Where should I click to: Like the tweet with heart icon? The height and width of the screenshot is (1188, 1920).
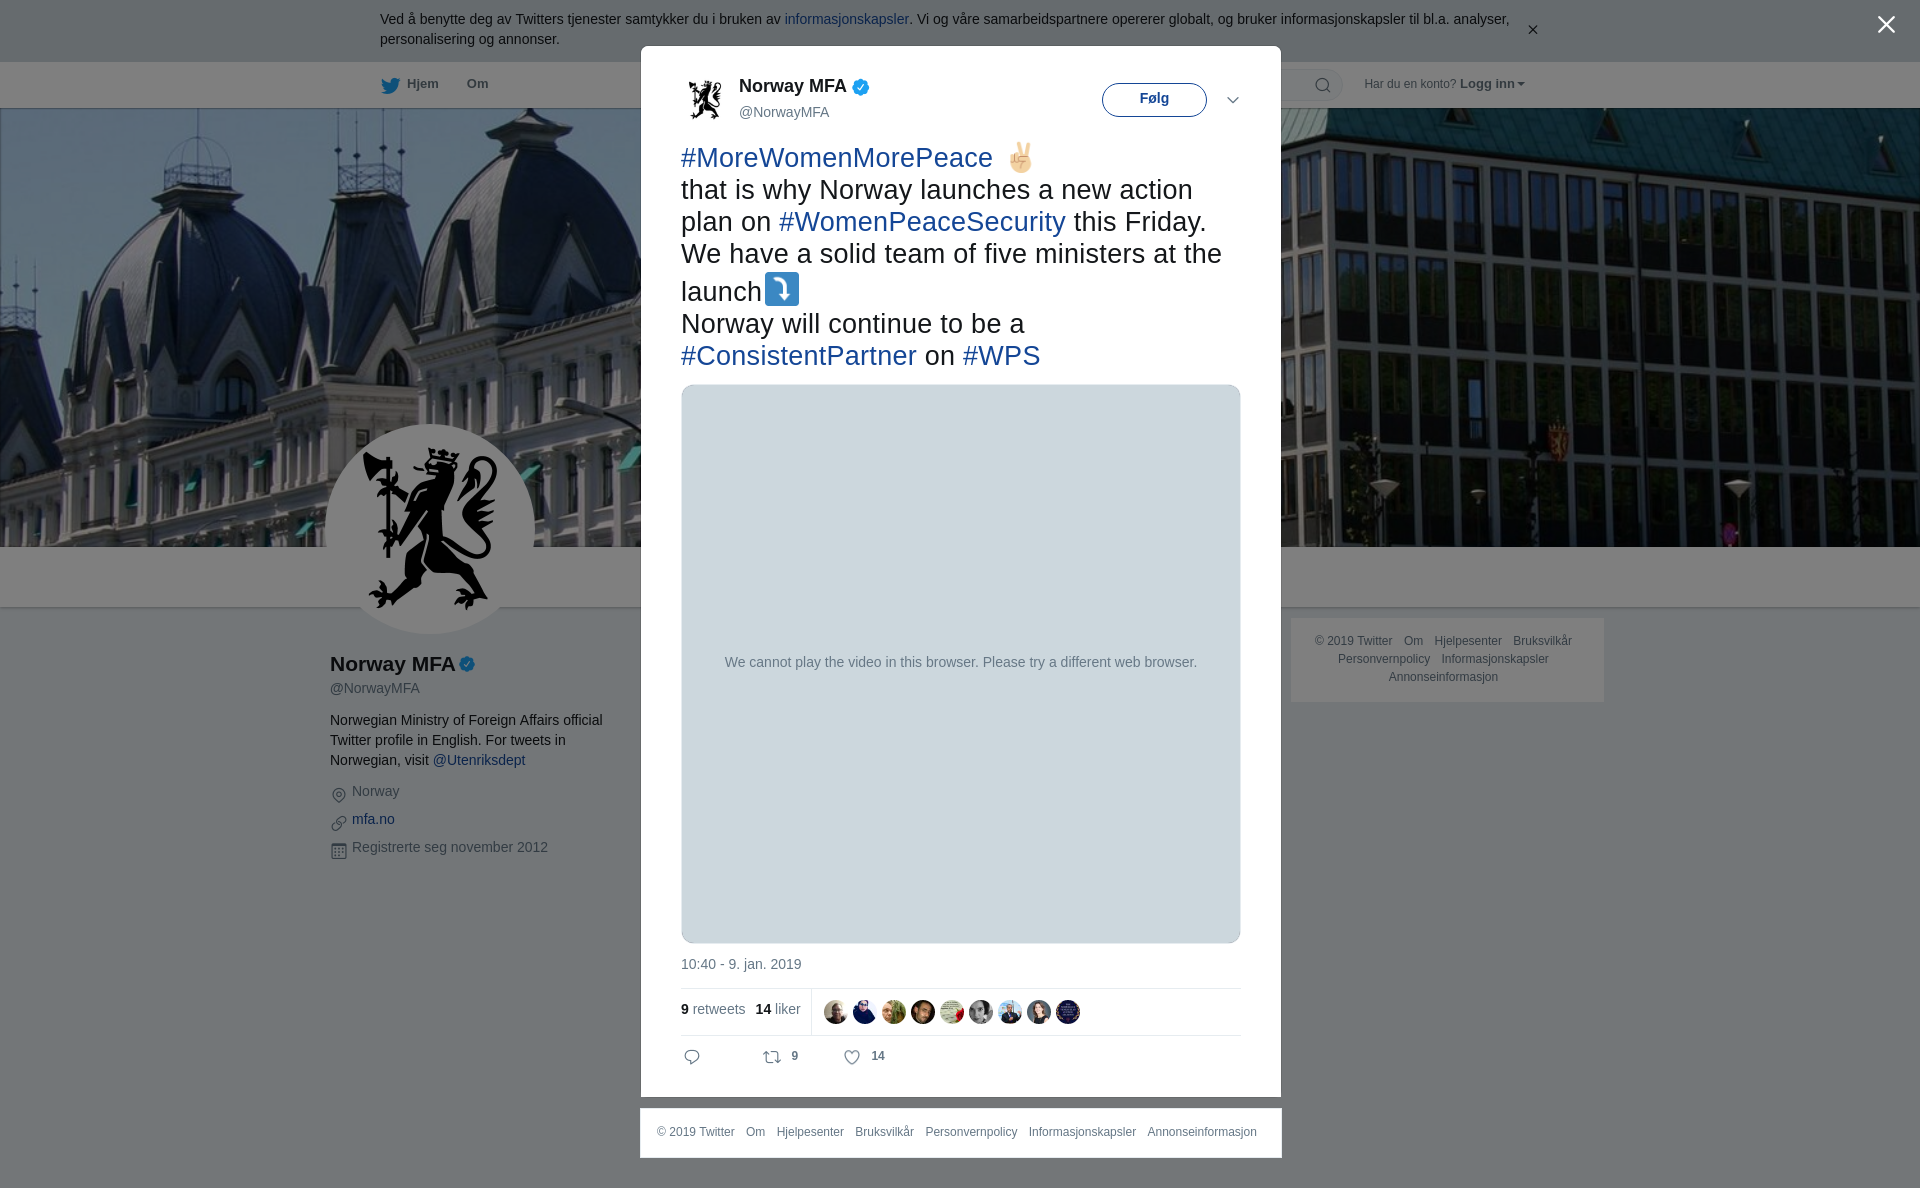tap(852, 1057)
